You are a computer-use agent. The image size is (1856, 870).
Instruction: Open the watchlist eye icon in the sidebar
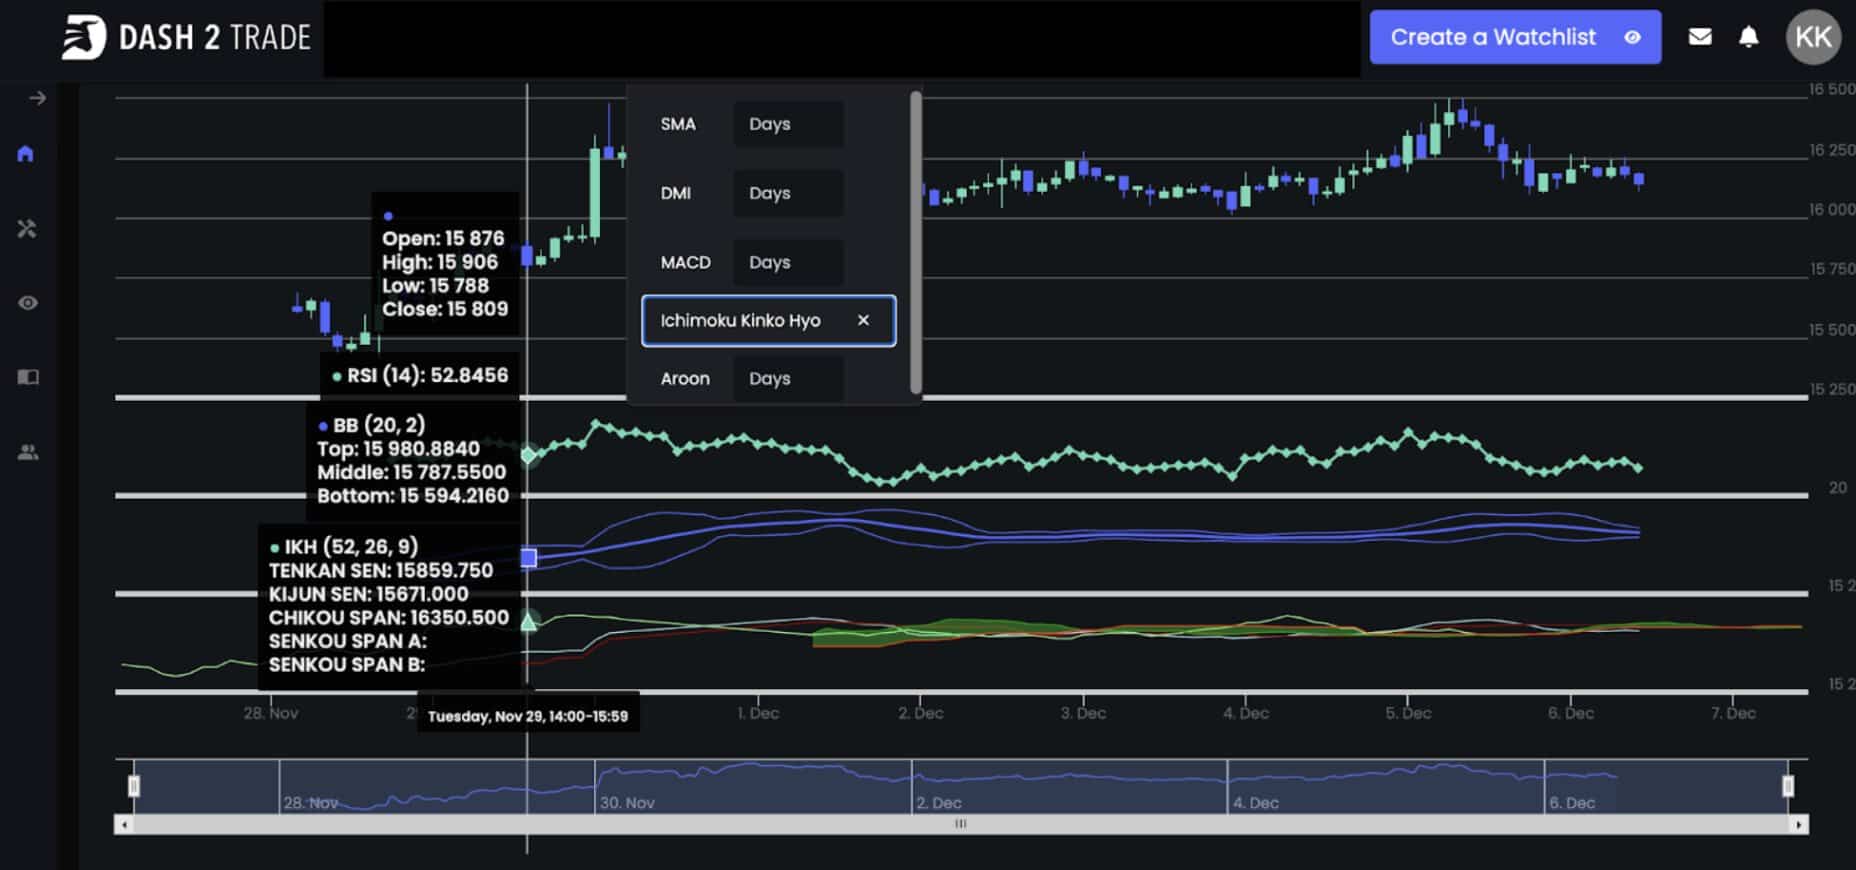tap(28, 303)
